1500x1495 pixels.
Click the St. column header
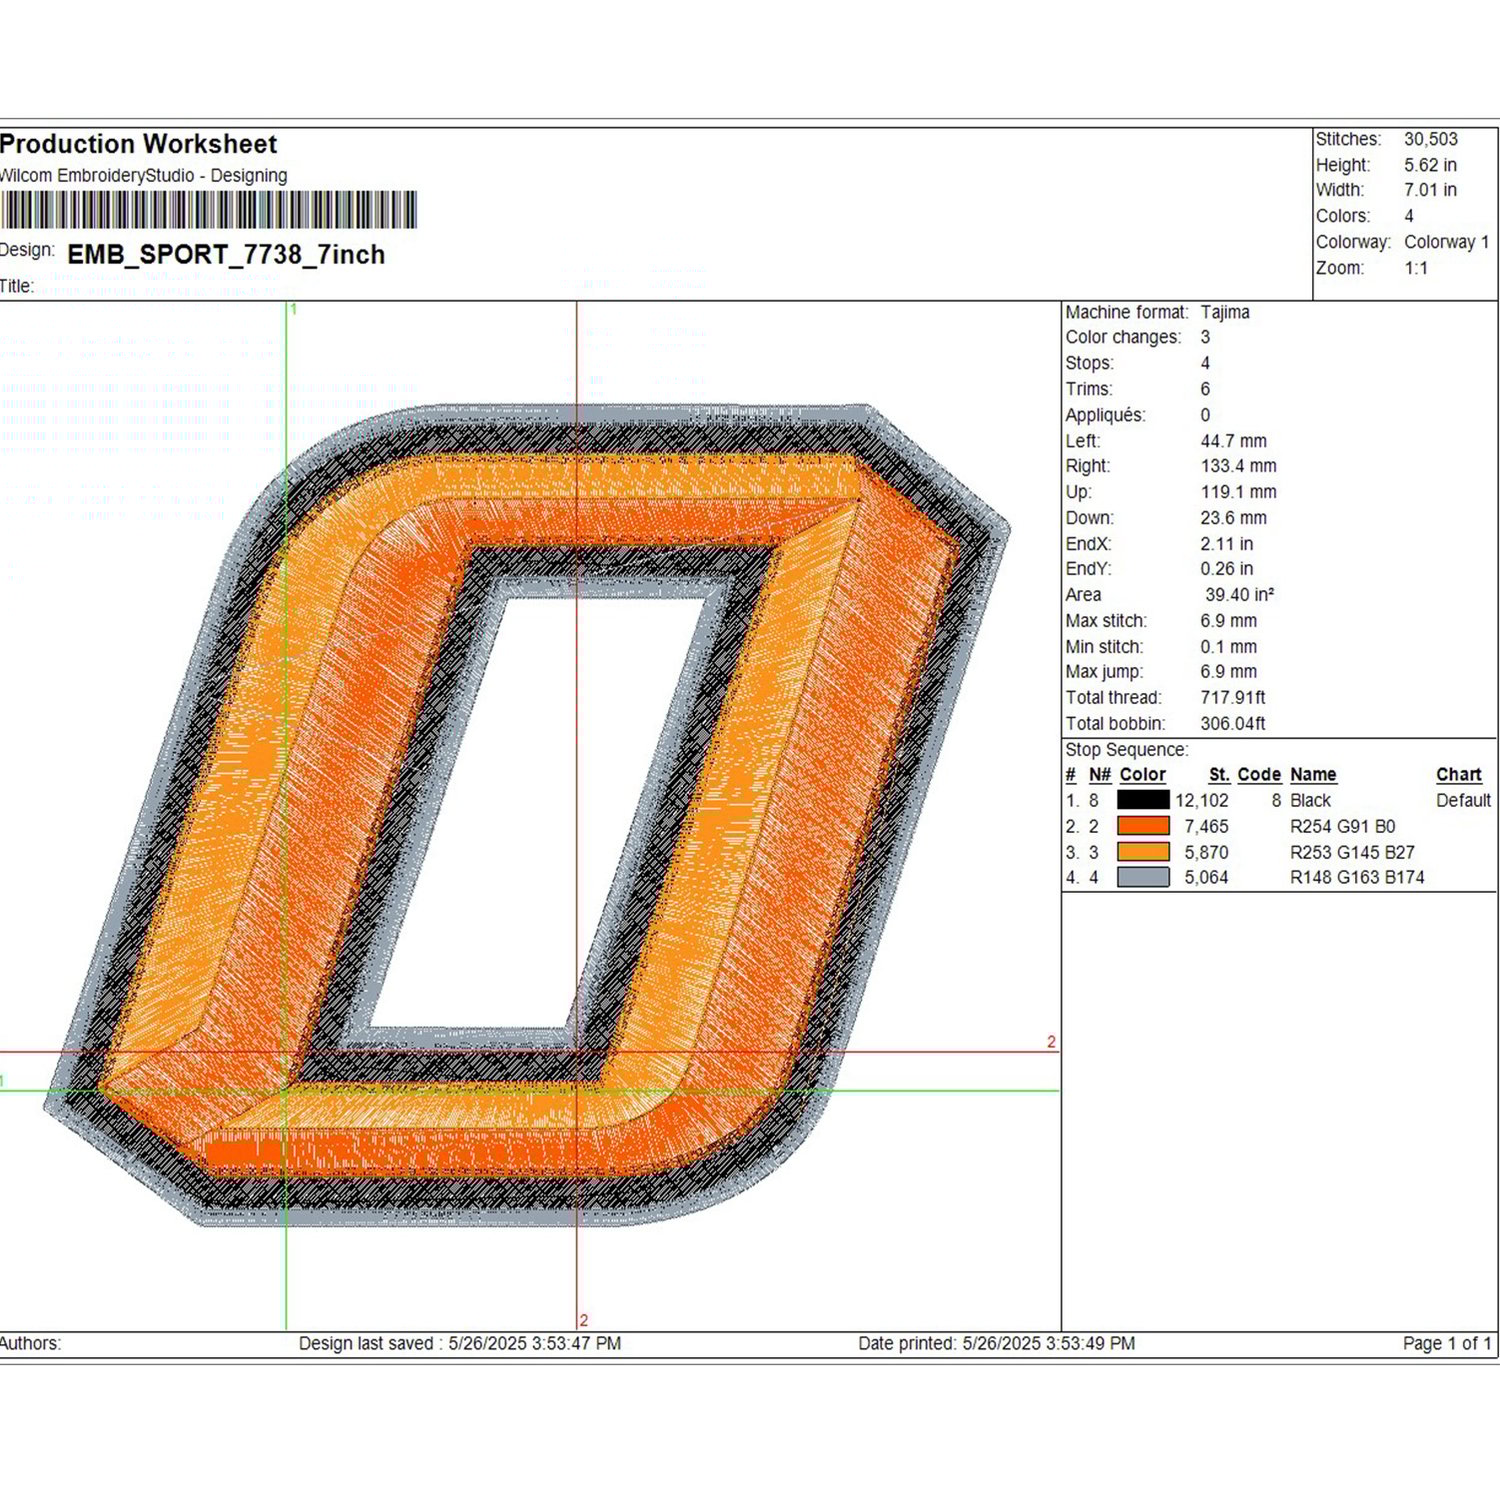[x=1219, y=775]
